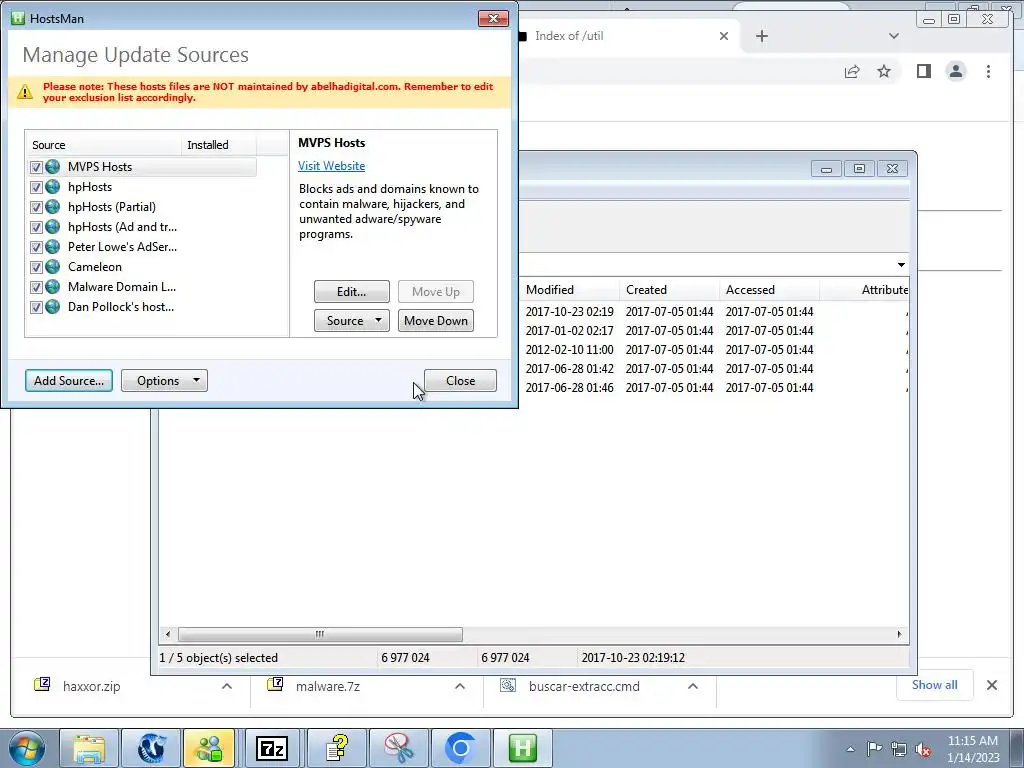Viewport: 1024px width, 768px height.
Task: Sort list by Source column header
Action: point(103,145)
